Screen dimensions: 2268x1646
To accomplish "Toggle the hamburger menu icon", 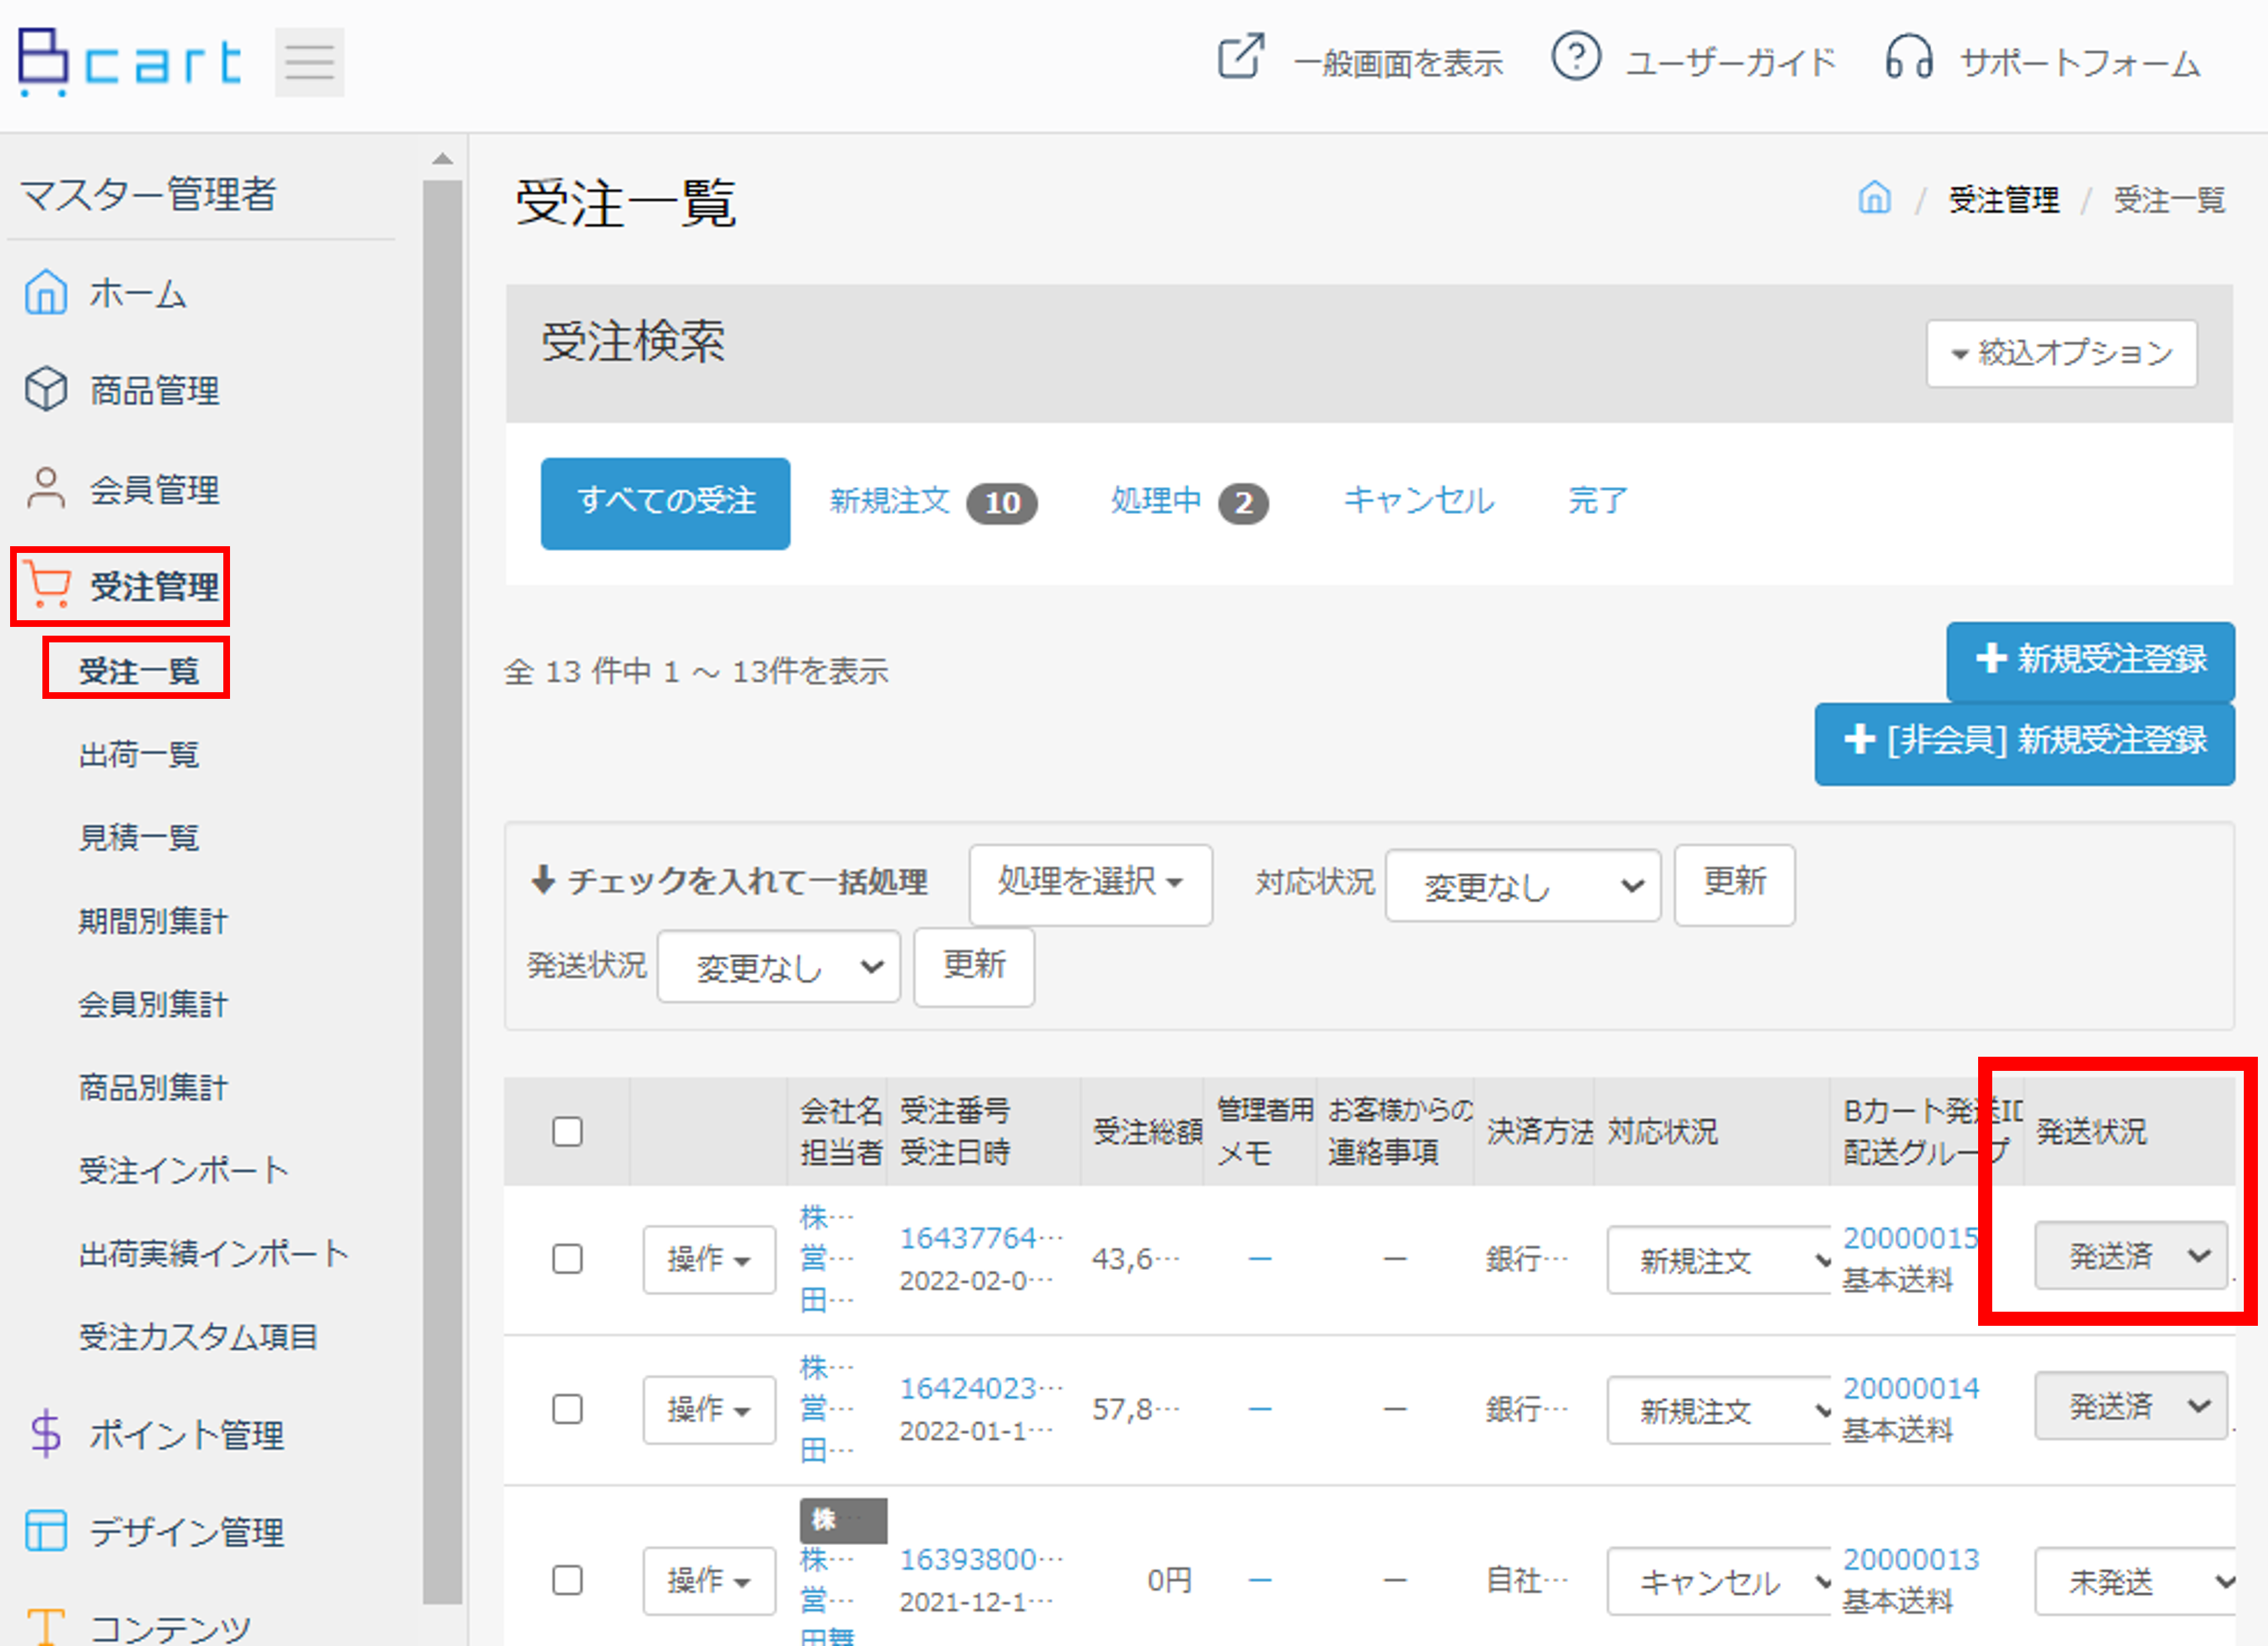I will 309,62.
